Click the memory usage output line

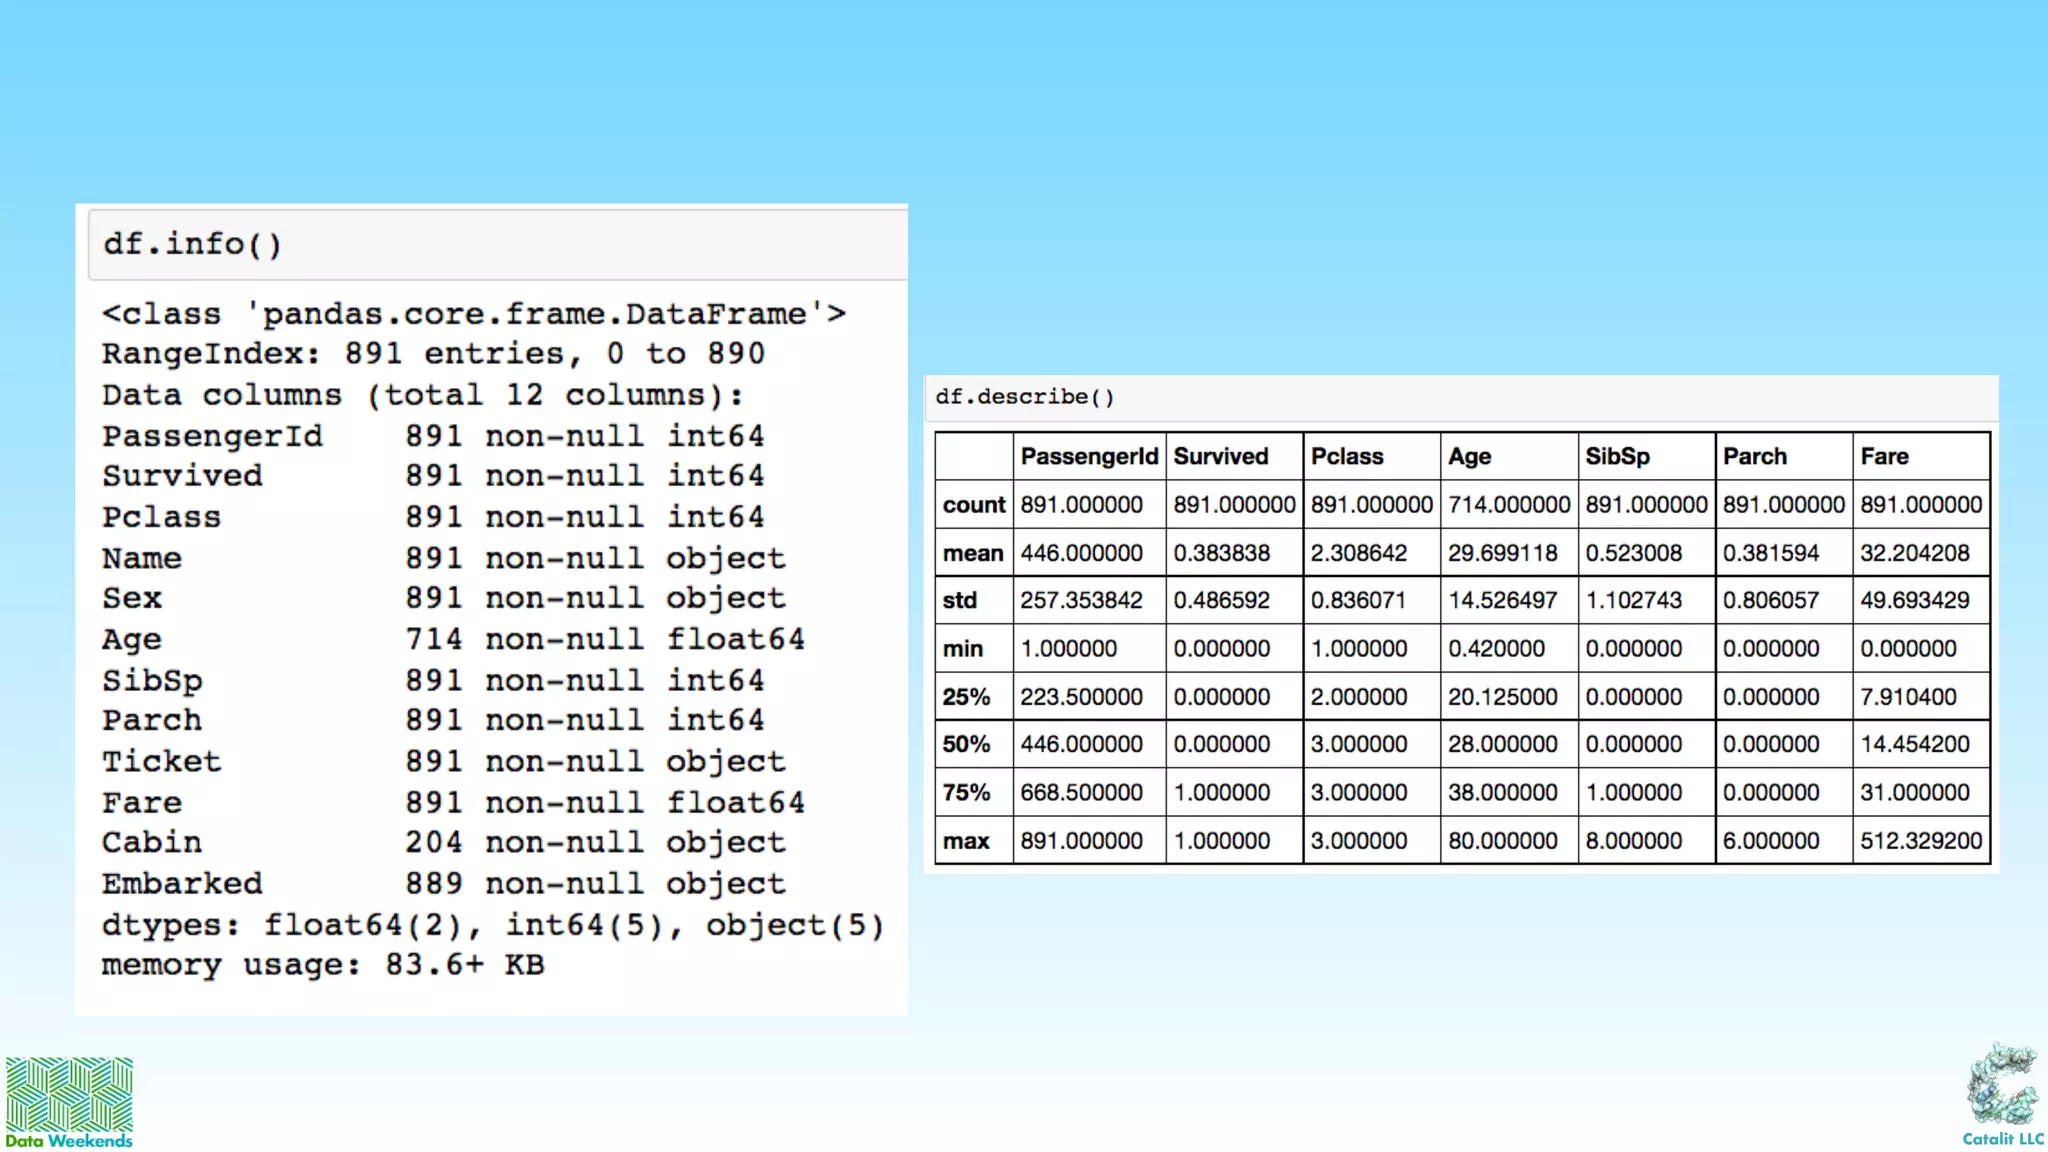pos(322,965)
